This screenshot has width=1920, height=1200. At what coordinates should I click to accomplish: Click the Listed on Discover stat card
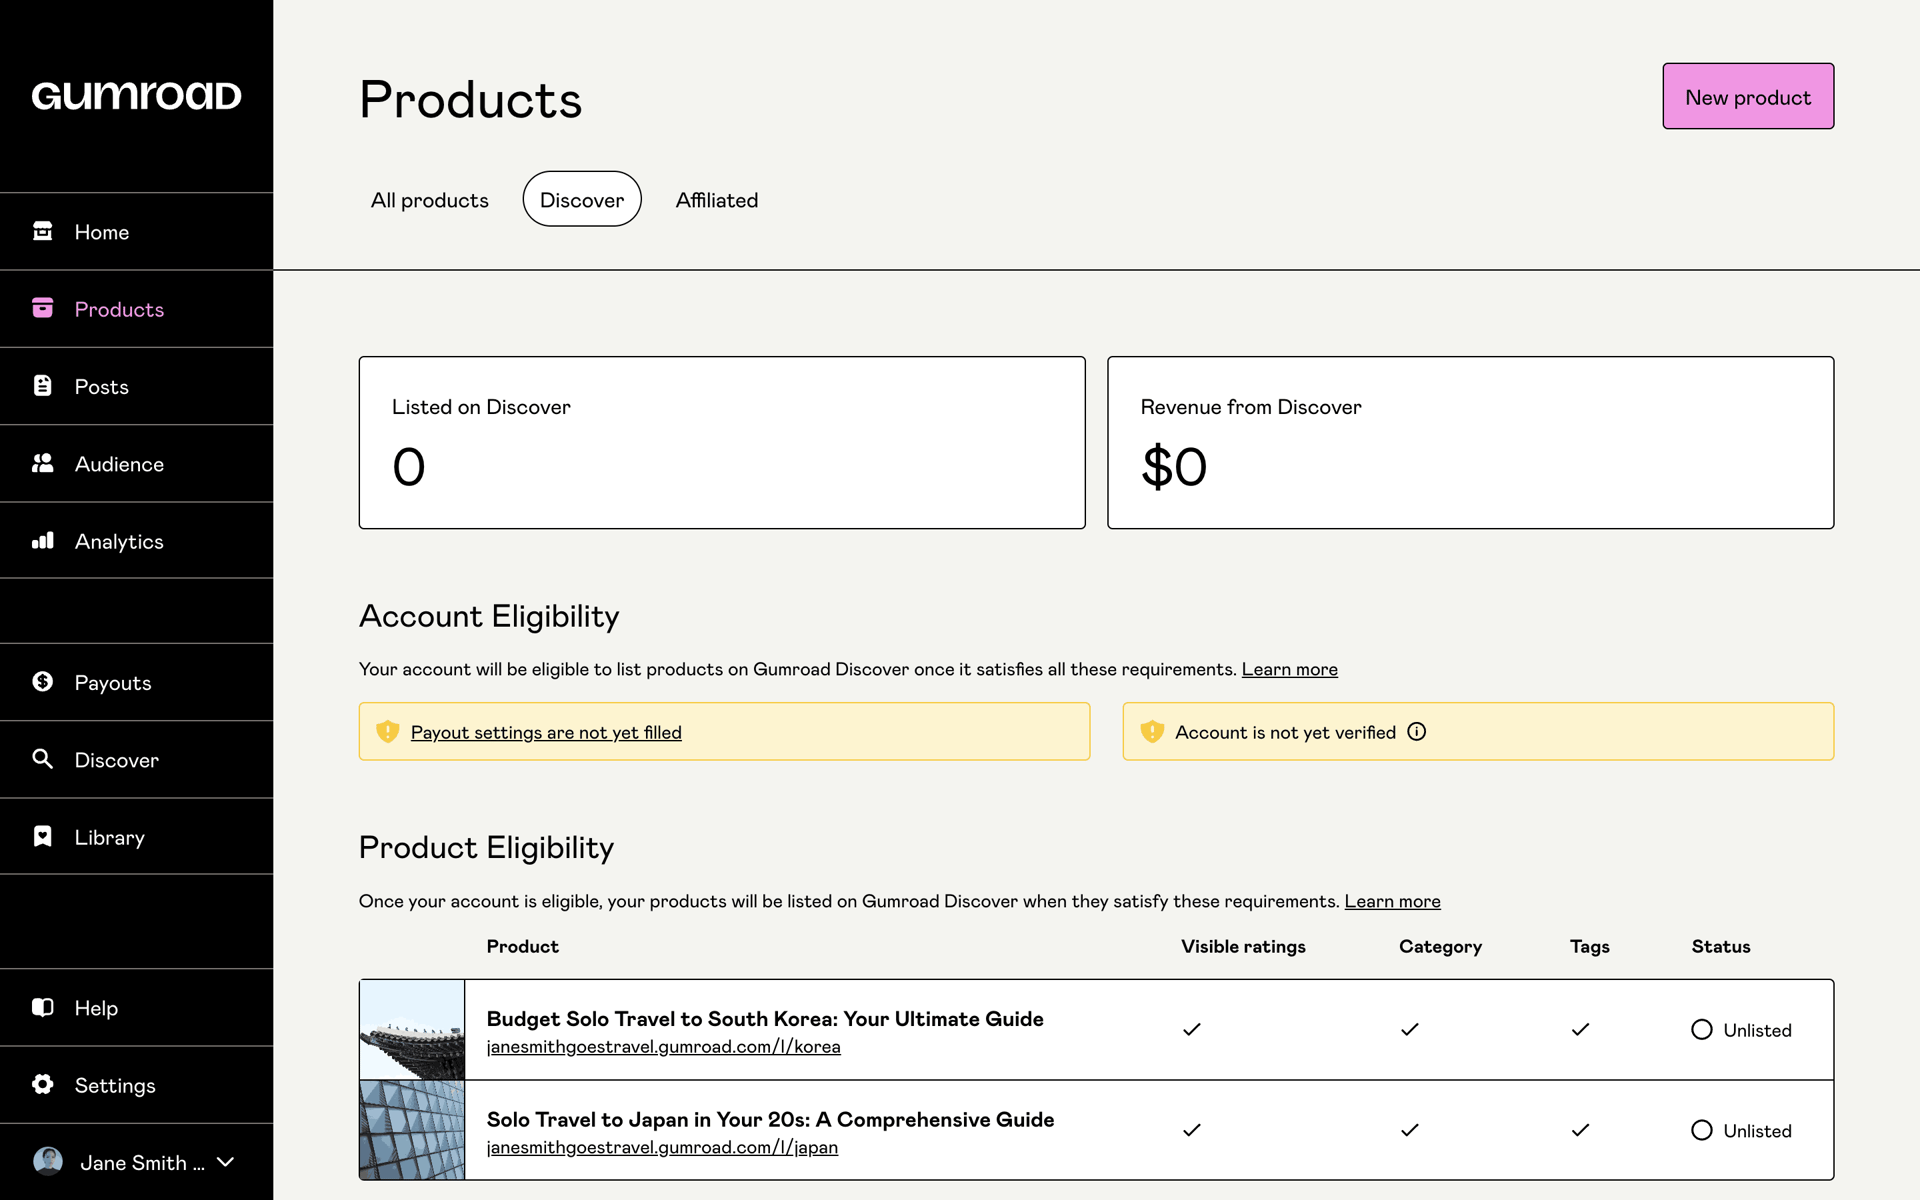(722, 442)
